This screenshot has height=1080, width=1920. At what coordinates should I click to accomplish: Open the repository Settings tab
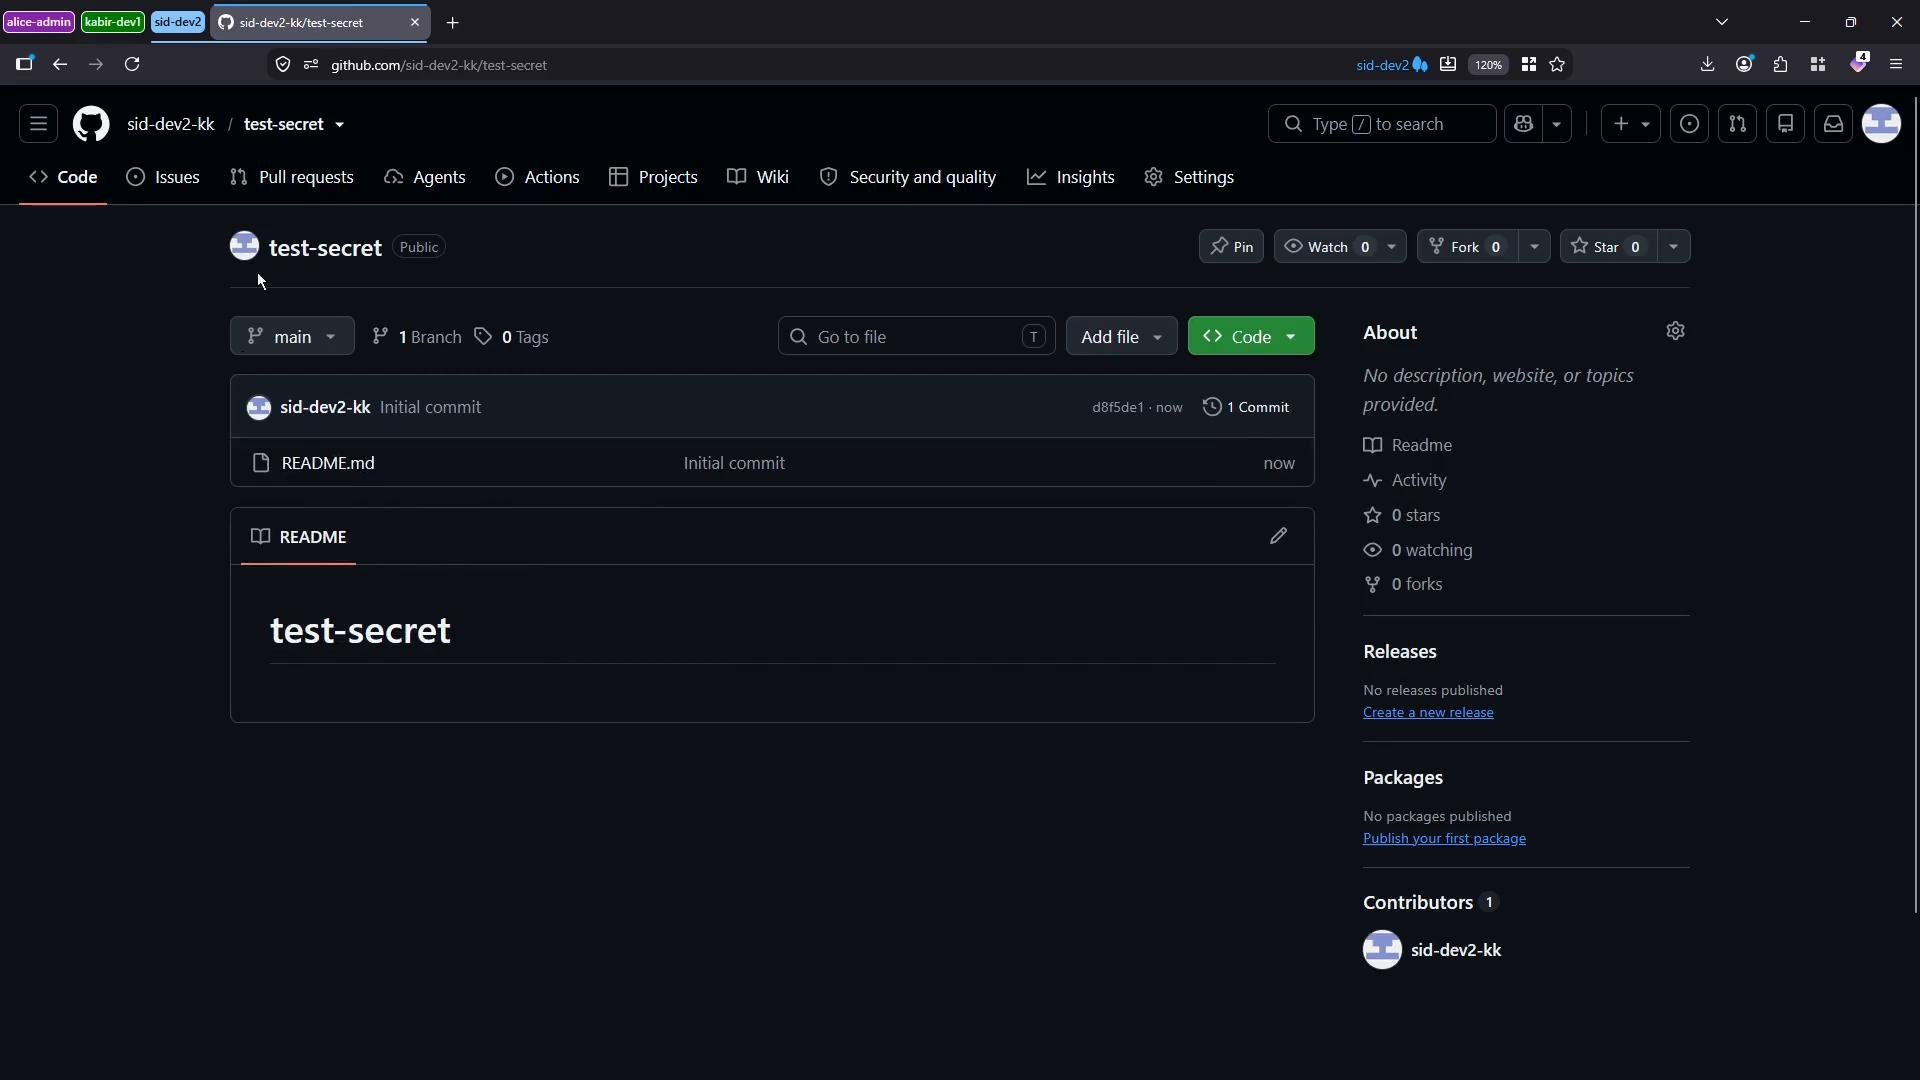[1189, 177]
